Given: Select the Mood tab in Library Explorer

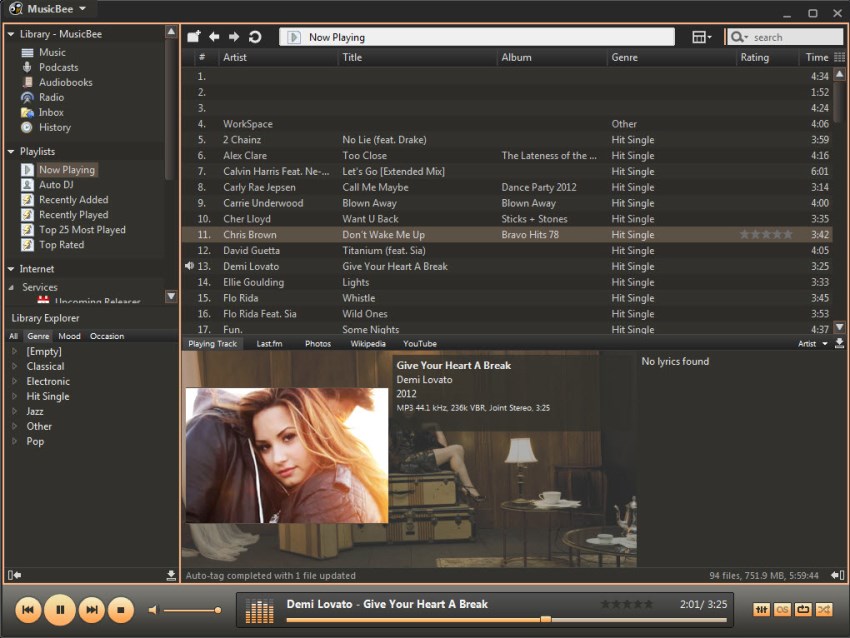Looking at the screenshot, I should tap(69, 336).
